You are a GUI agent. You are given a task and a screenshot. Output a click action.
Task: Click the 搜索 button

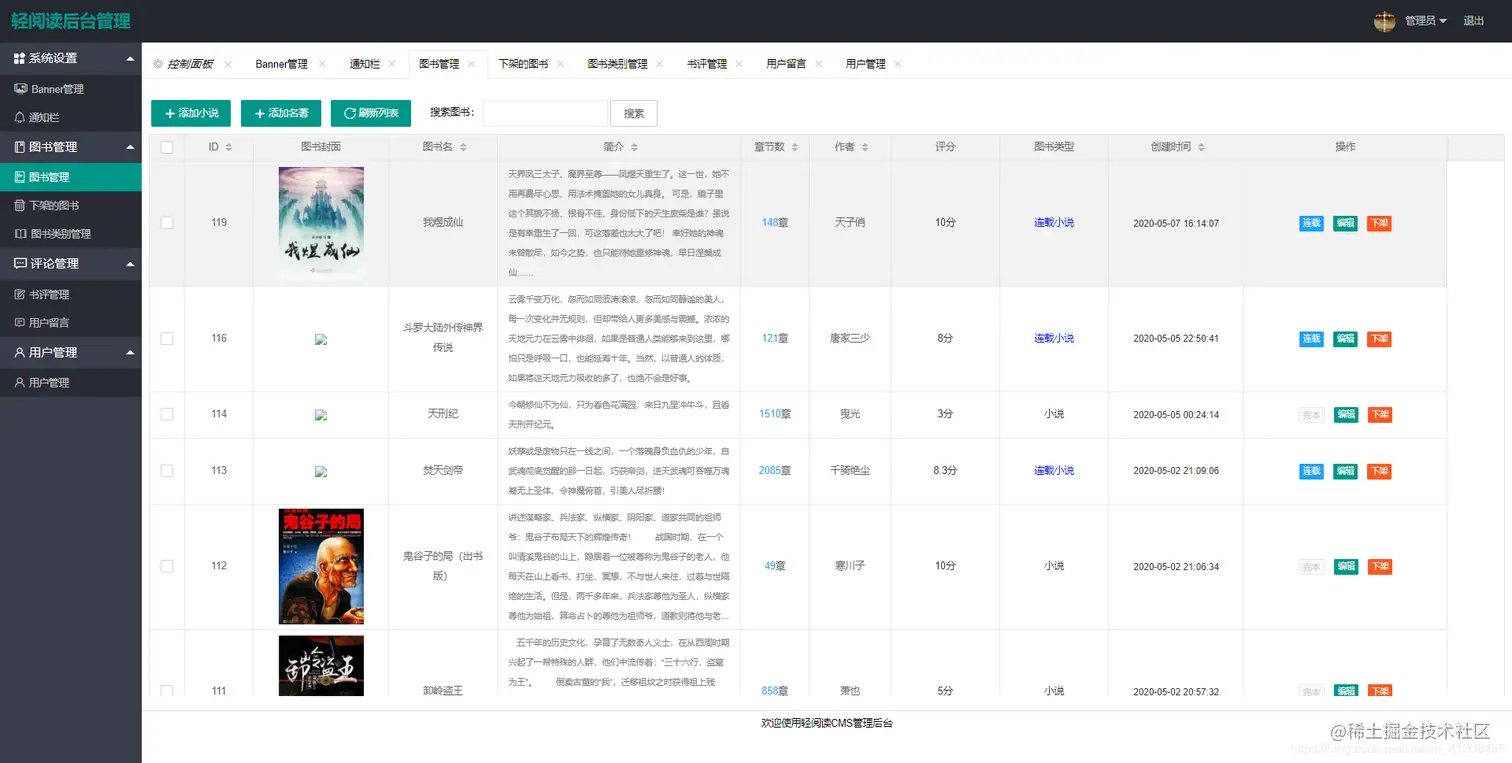634,113
